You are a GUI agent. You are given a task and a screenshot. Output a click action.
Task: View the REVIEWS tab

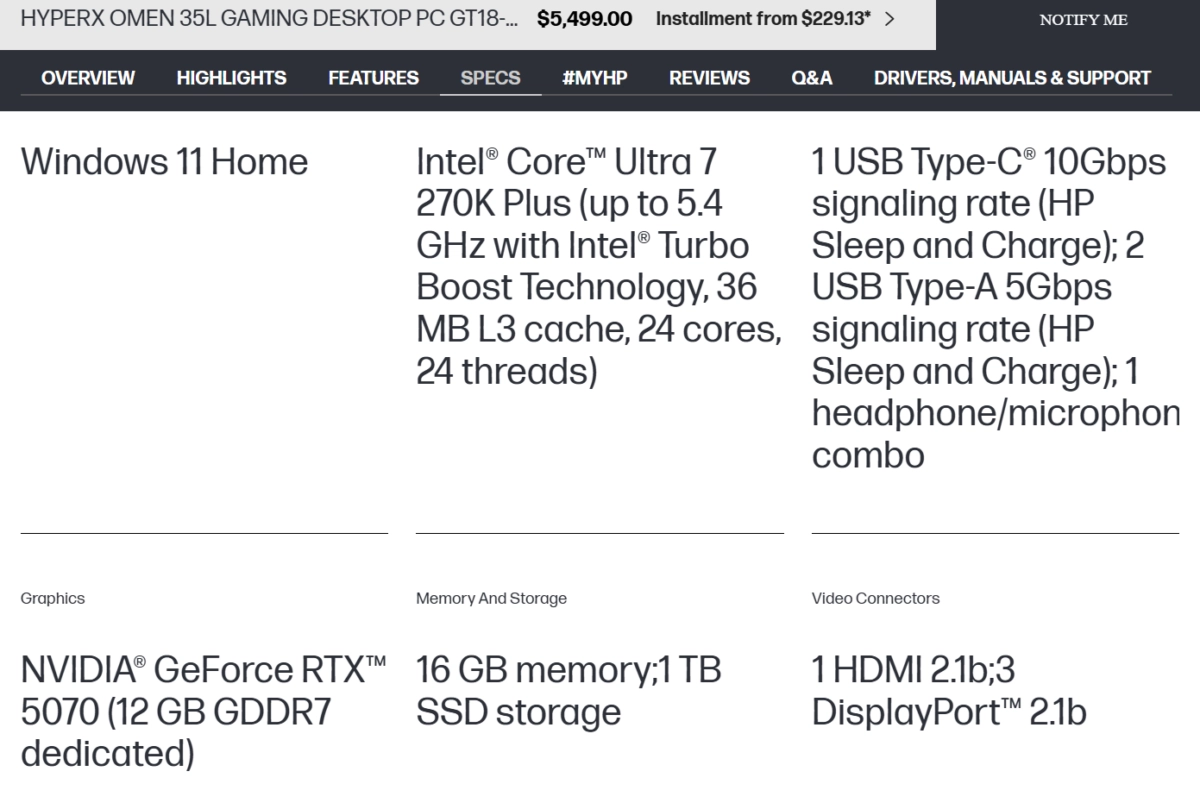click(709, 78)
